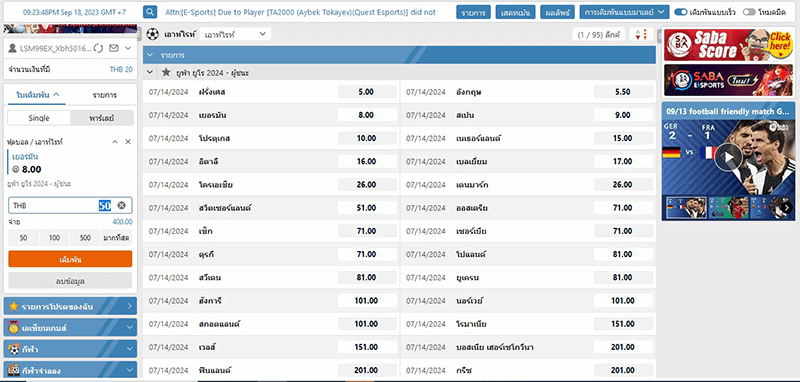Pick England odds 5.50
Viewport: 800px width, 382px height.
pos(623,92)
